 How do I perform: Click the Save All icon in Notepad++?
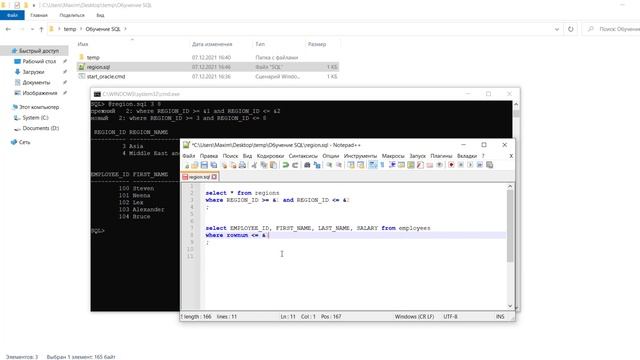click(213, 165)
